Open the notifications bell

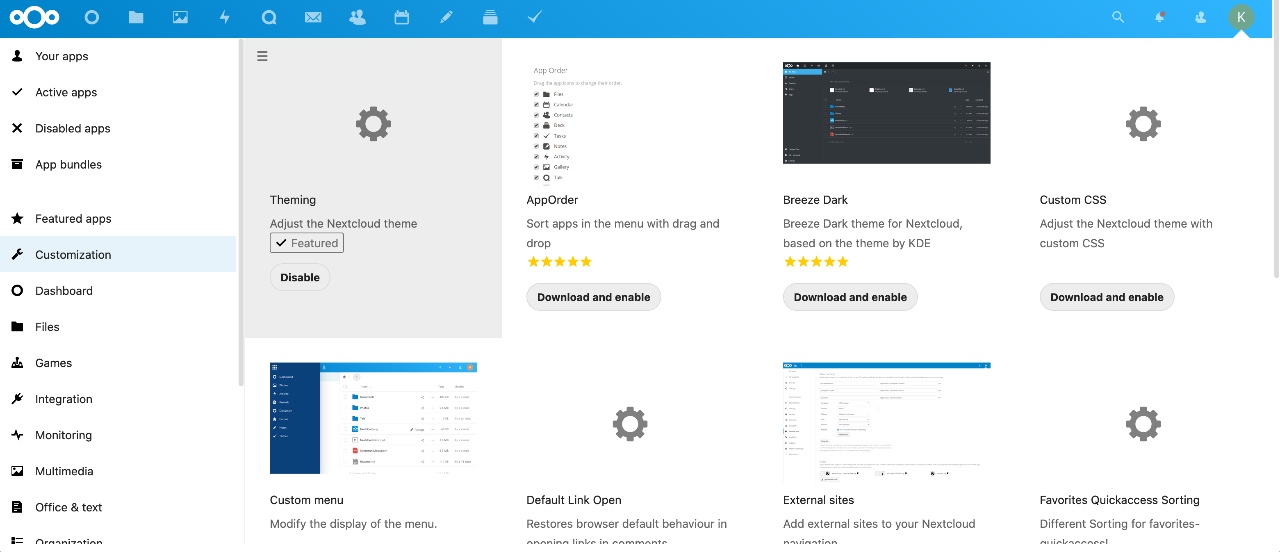[1160, 17]
